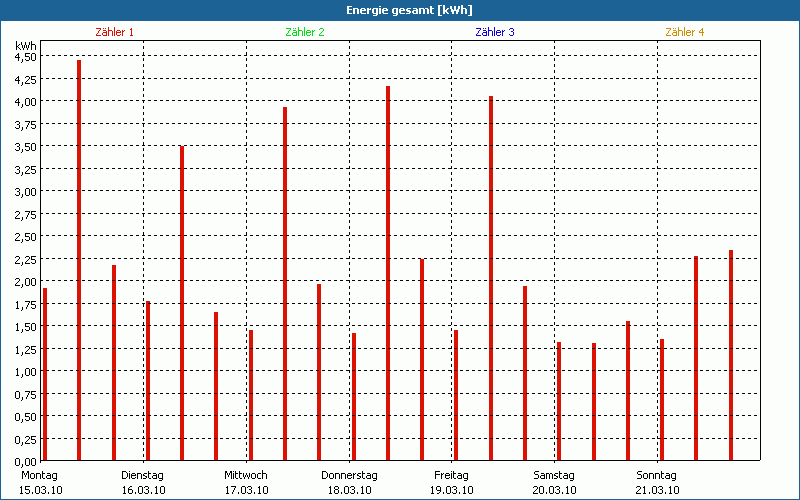Select the date 19.03.10
The image size is (800, 500).
point(452,491)
